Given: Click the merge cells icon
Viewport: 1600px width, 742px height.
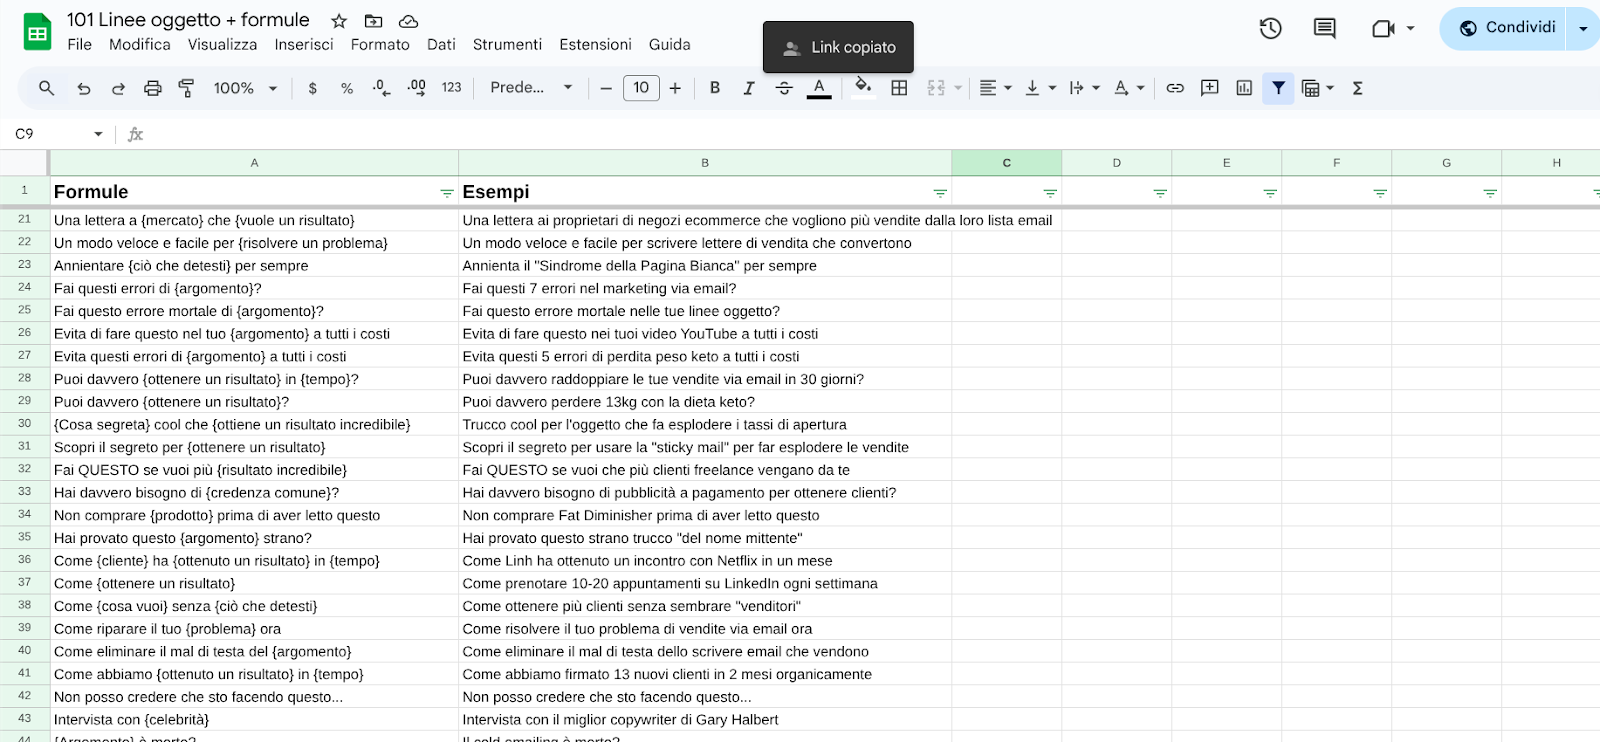Looking at the screenshot, I should pos(936,88).
